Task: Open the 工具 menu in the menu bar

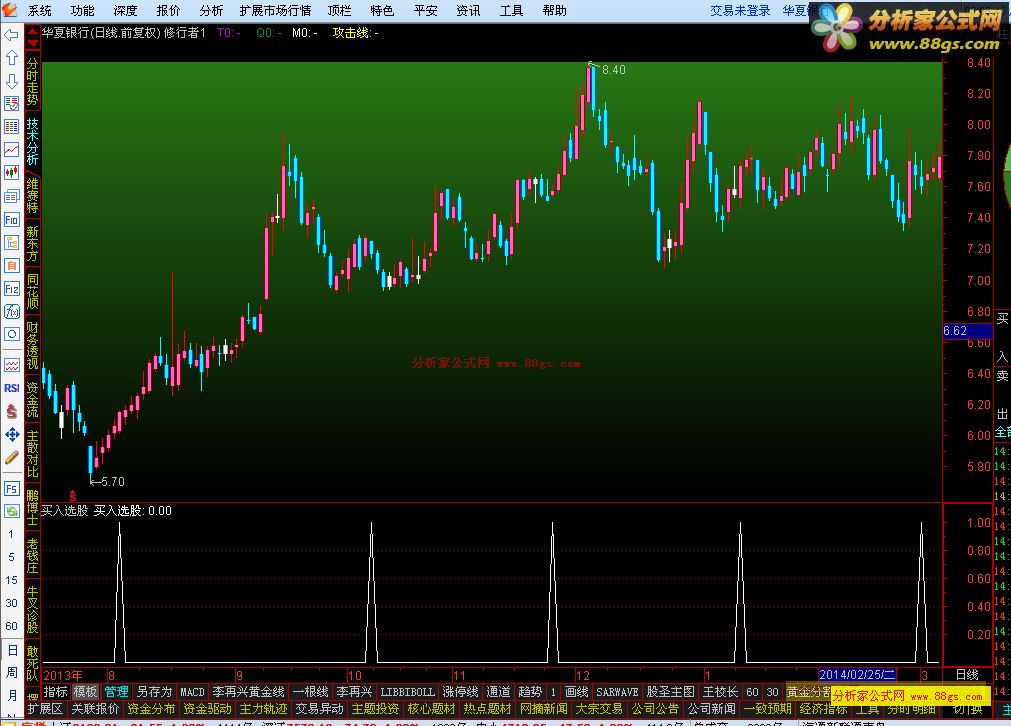Action: click(511, 10)
